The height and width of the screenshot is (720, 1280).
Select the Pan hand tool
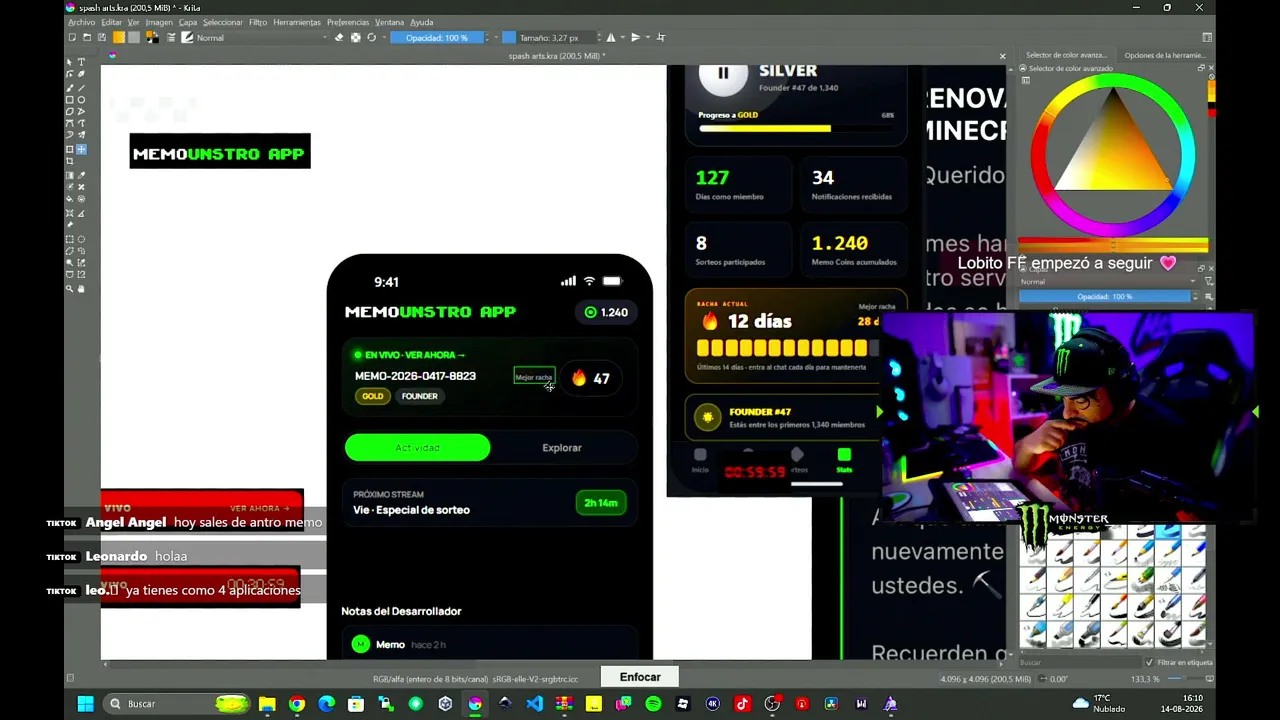coord(82,289)
